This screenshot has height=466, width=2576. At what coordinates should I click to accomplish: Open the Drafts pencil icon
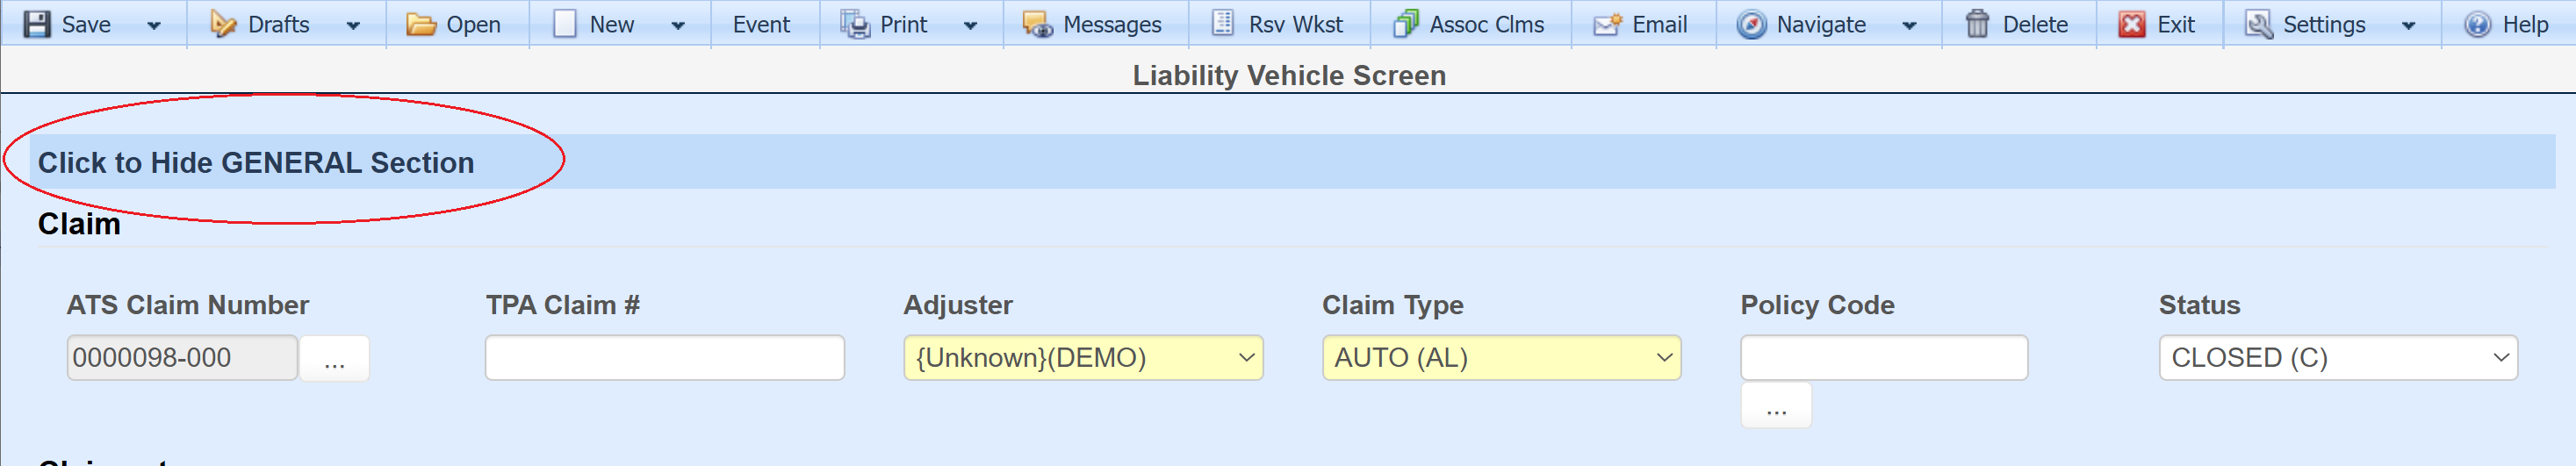(x=222, y=24)
